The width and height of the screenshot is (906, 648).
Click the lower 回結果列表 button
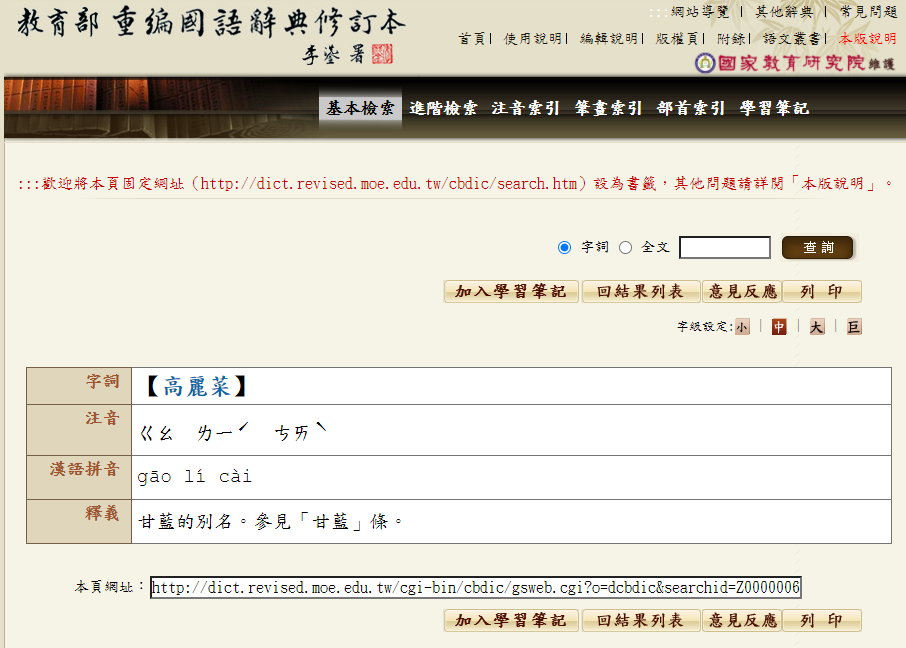[x=641, y=620]
